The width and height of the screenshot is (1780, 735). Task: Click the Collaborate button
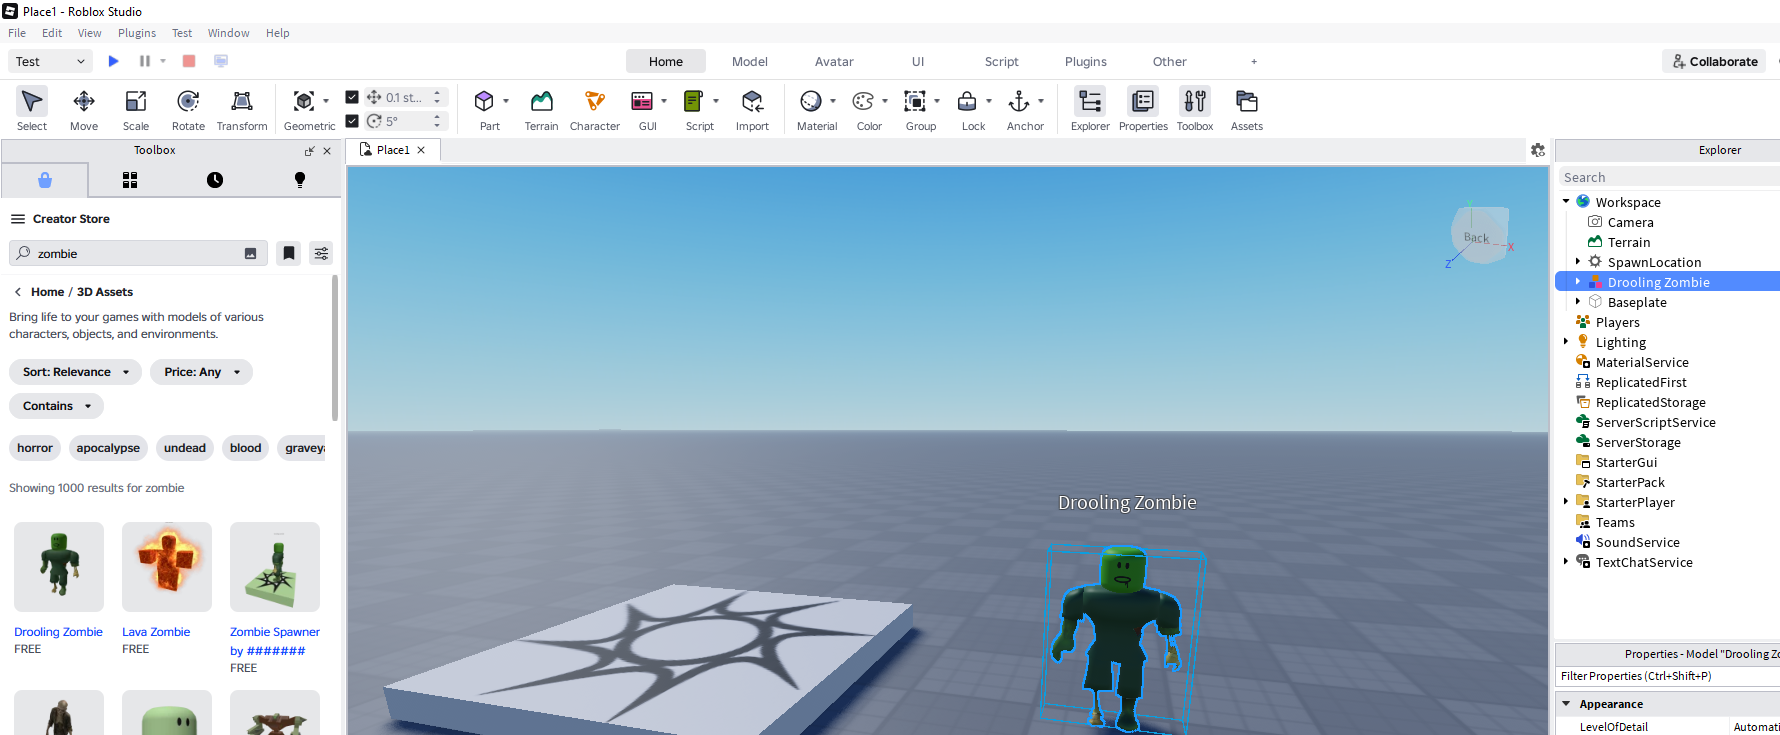coord(1714,61)
